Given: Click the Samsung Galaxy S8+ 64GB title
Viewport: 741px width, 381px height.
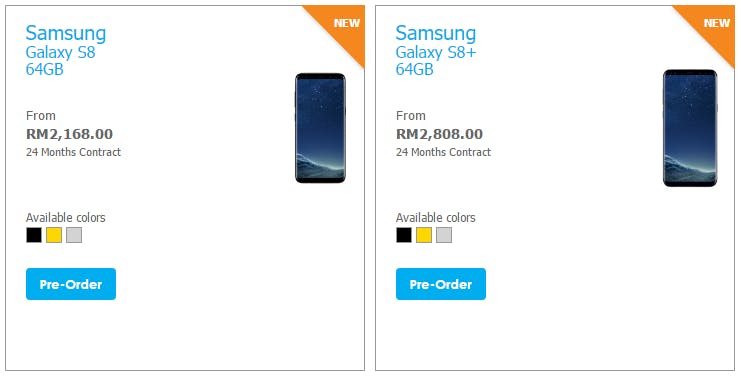Looking at the screenshot, I should click(436, 50).
